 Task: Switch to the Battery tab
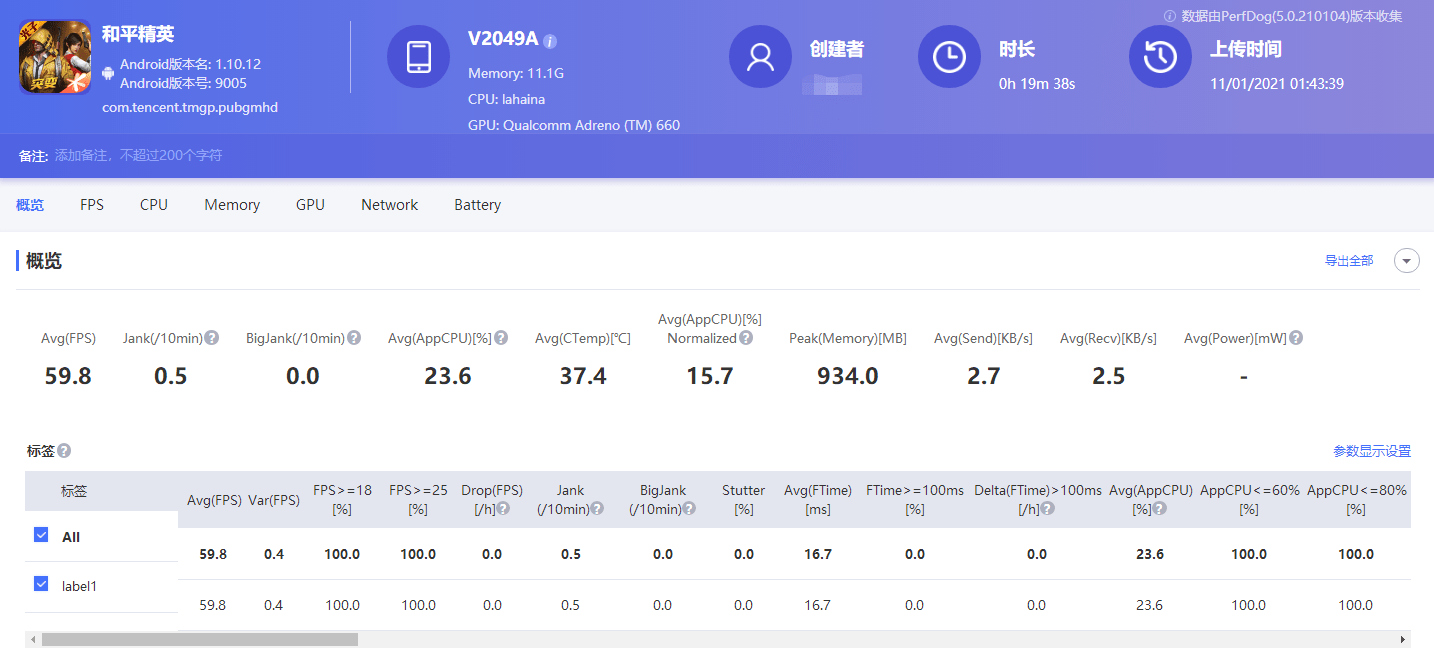coord(477,205)
